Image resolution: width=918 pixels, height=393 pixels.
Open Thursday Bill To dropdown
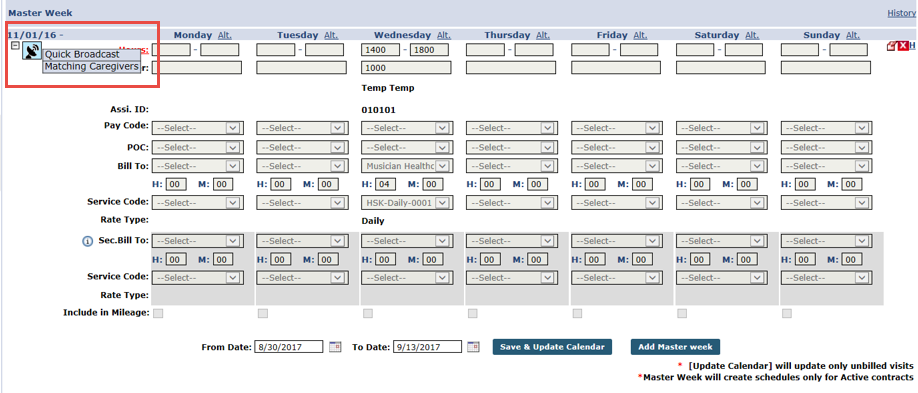pos(511,166)
